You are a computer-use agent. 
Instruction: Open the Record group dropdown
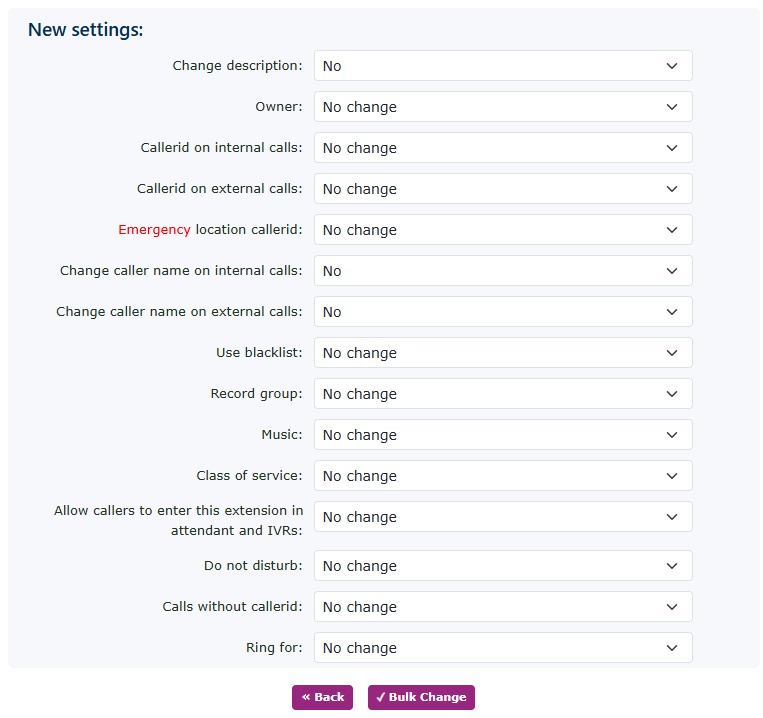[x=502, y=394]
